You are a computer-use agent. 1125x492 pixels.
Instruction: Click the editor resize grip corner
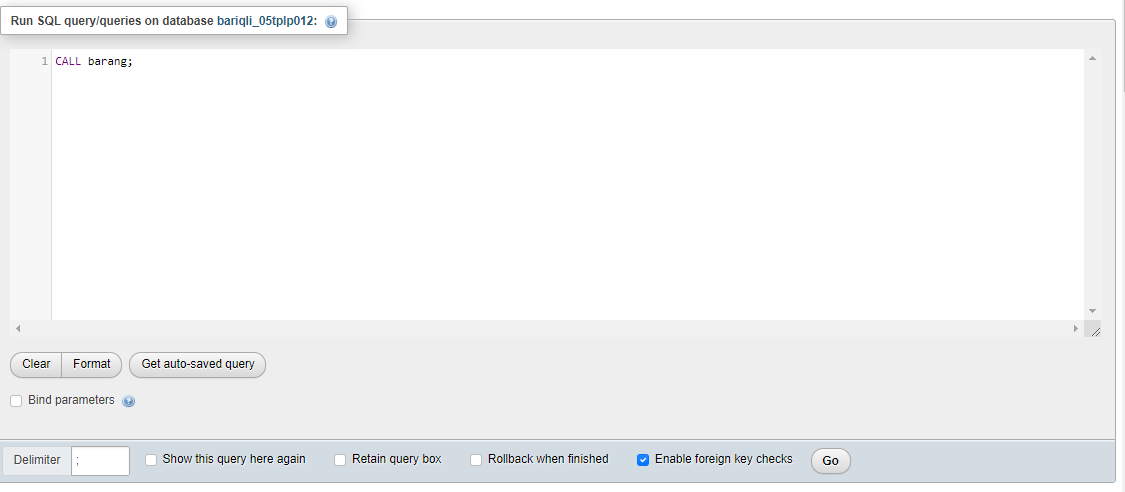coord(1095,331)
